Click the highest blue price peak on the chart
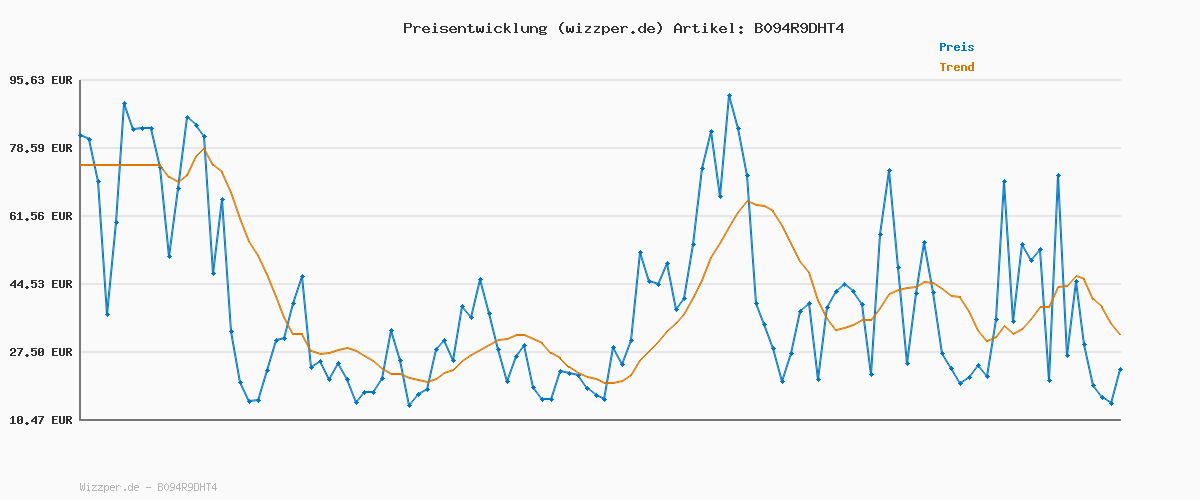Image resolution: width=1200 pixels, height=500 pixels. click(729, 95)
